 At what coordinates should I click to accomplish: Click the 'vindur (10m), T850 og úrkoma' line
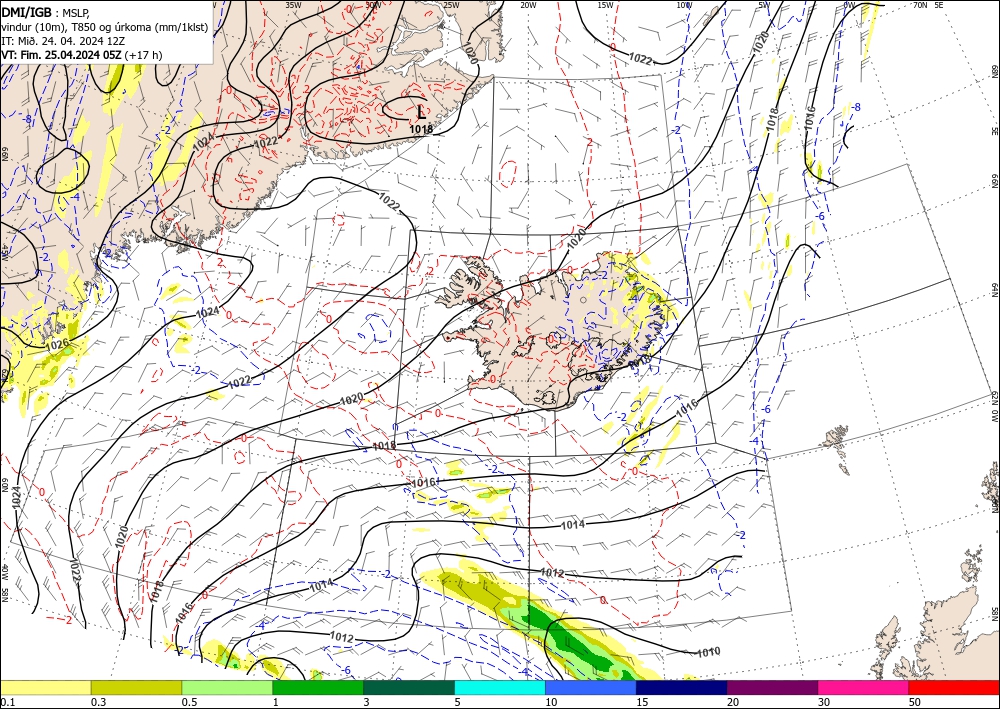click(105, 27)
